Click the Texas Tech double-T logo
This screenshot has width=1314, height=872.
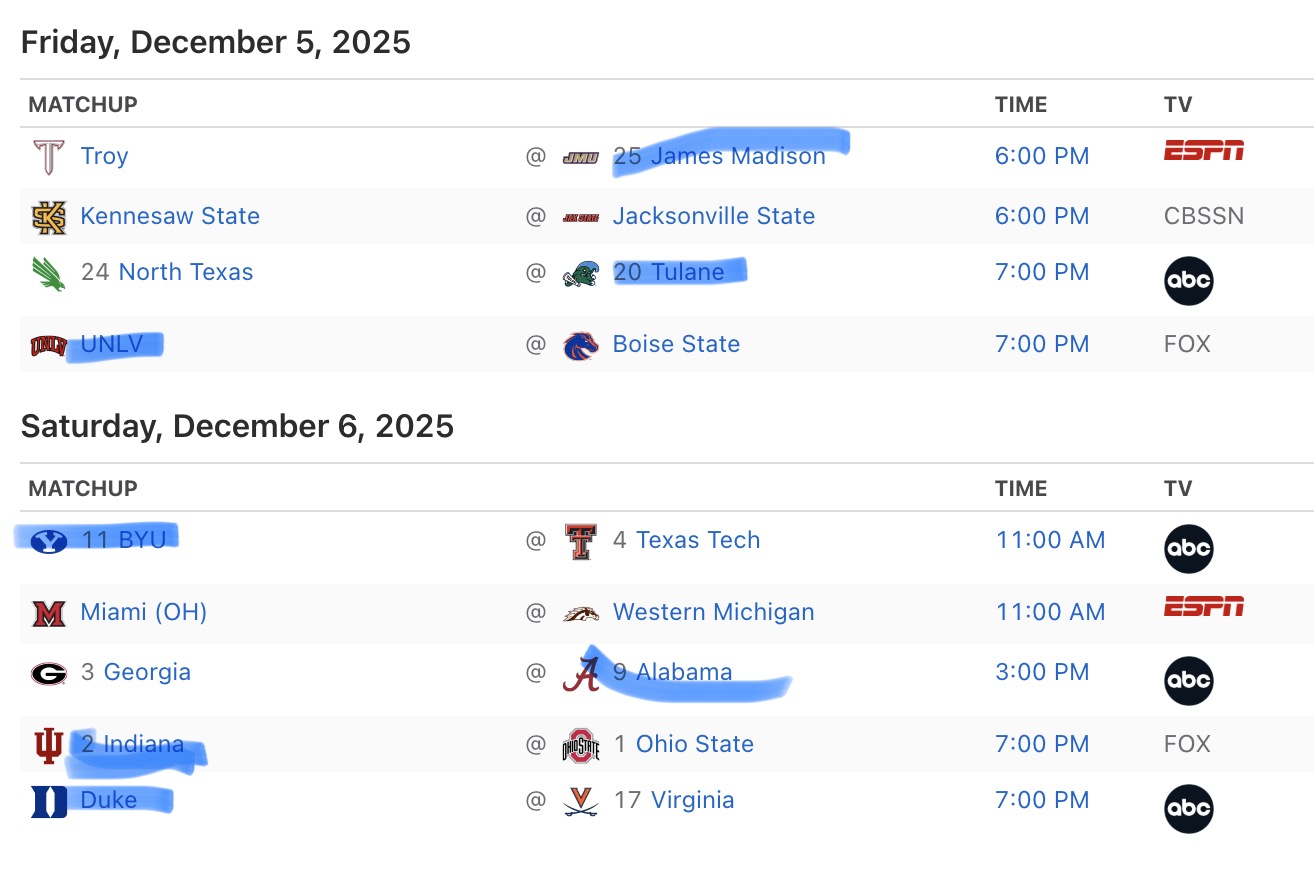tap(580, 541)
